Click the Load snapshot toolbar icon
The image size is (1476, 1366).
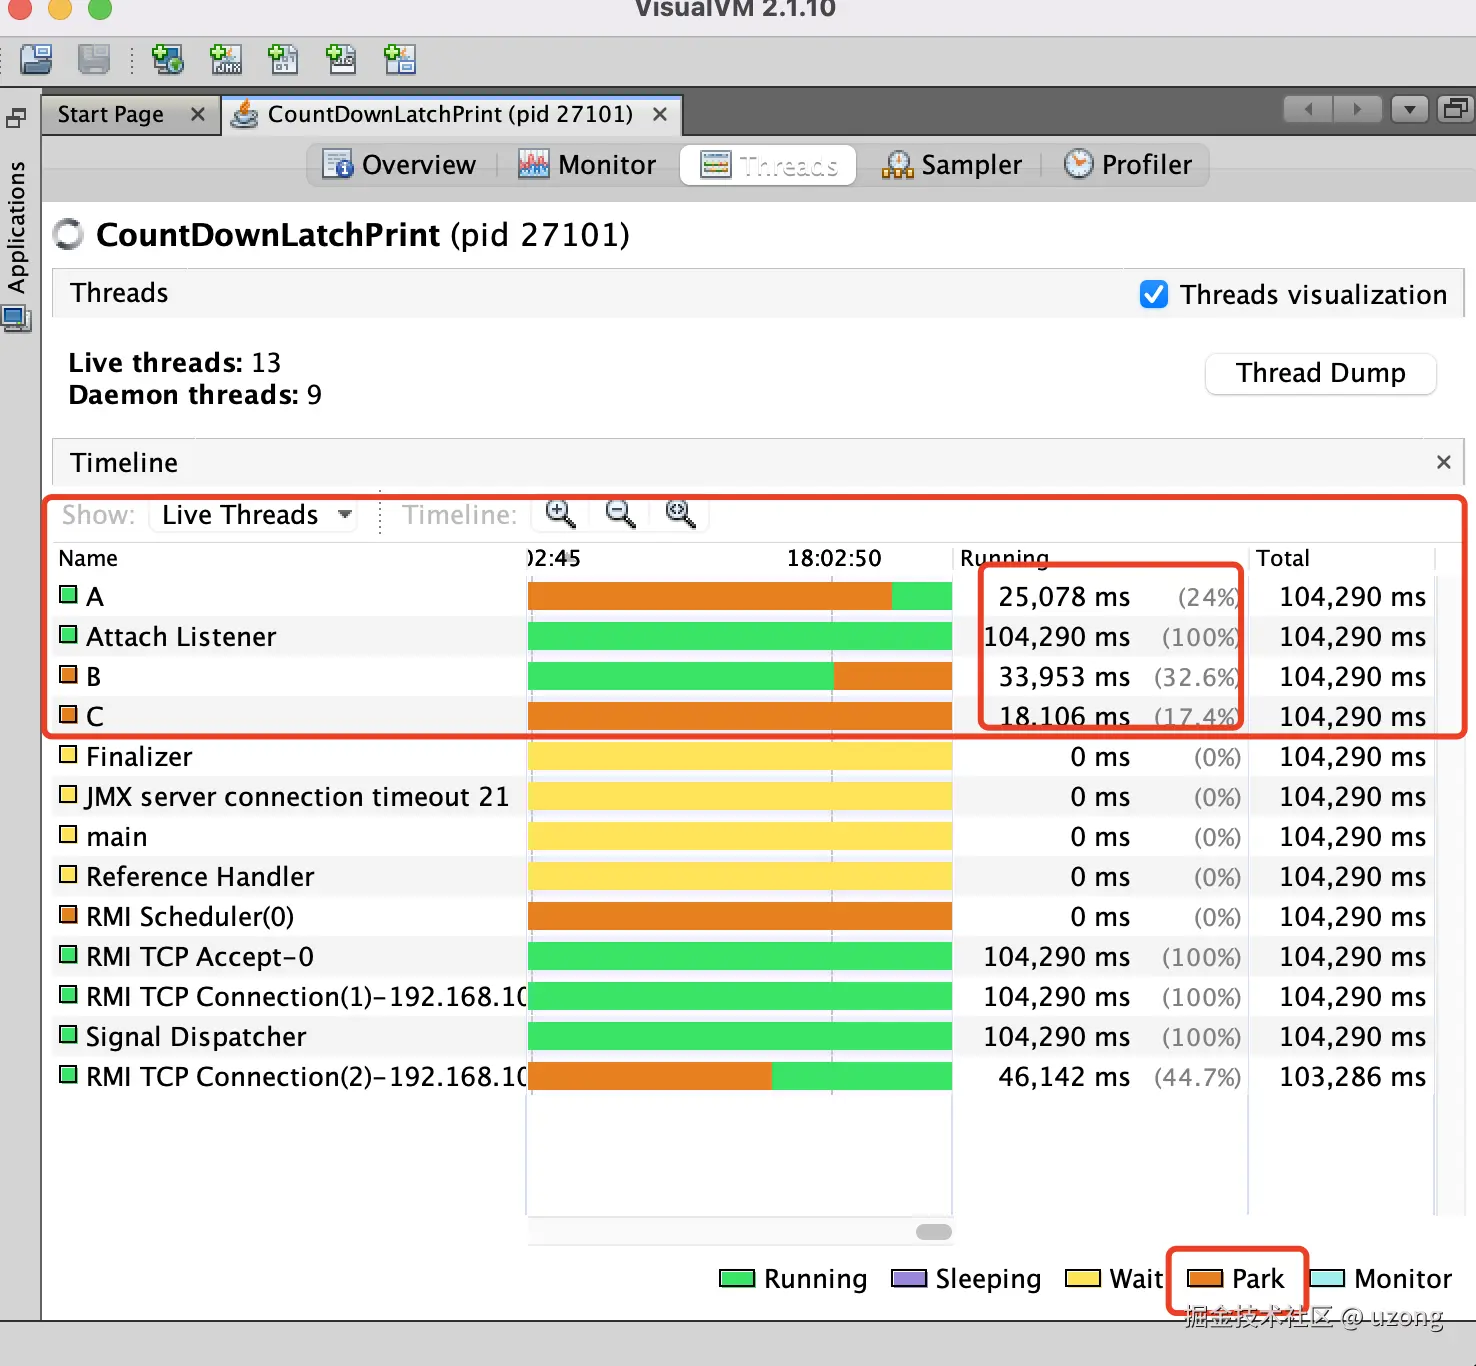point(37,60)
